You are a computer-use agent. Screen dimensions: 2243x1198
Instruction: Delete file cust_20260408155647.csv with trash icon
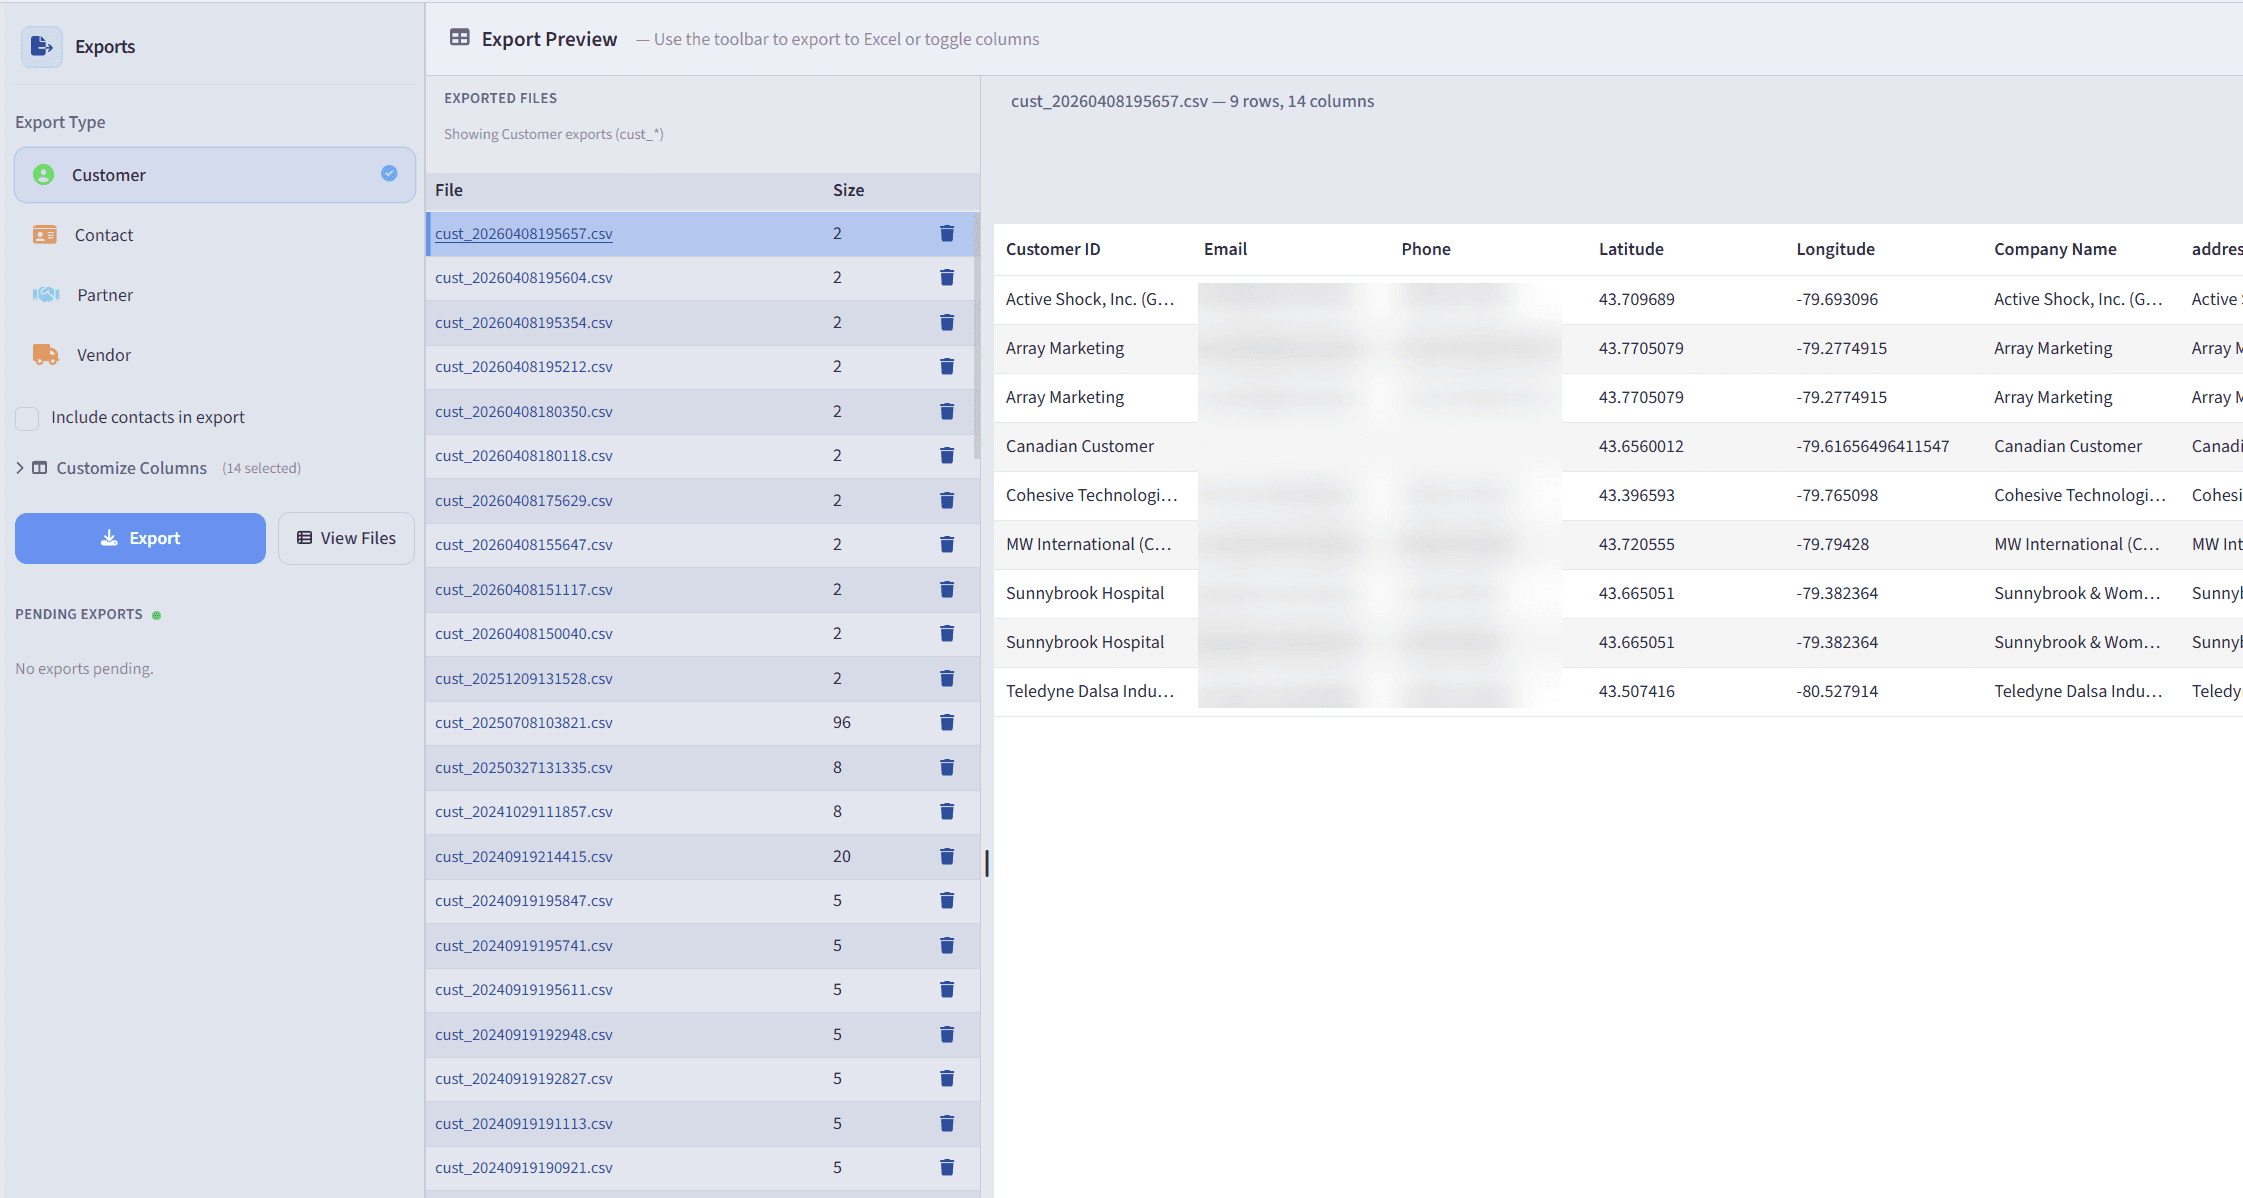pyautogui.click(x=947, y=544)
